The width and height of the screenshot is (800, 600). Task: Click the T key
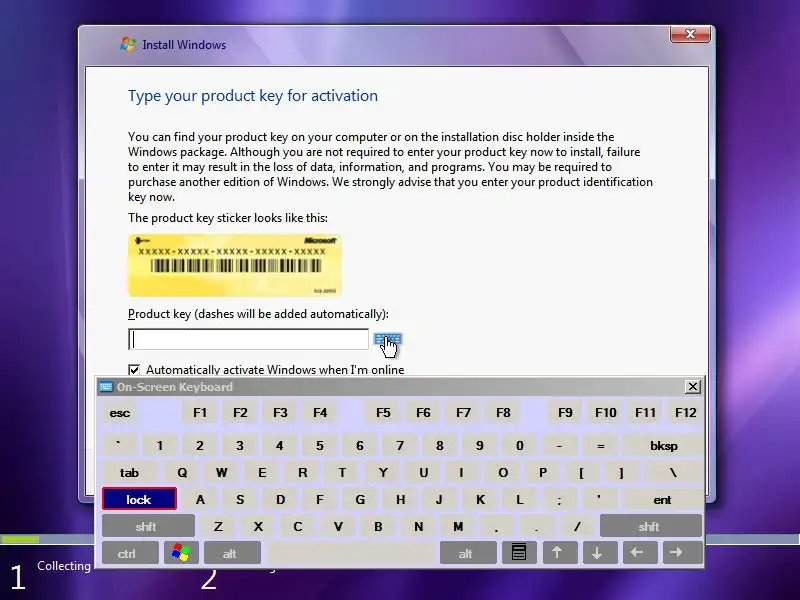(x=342, y=472)
